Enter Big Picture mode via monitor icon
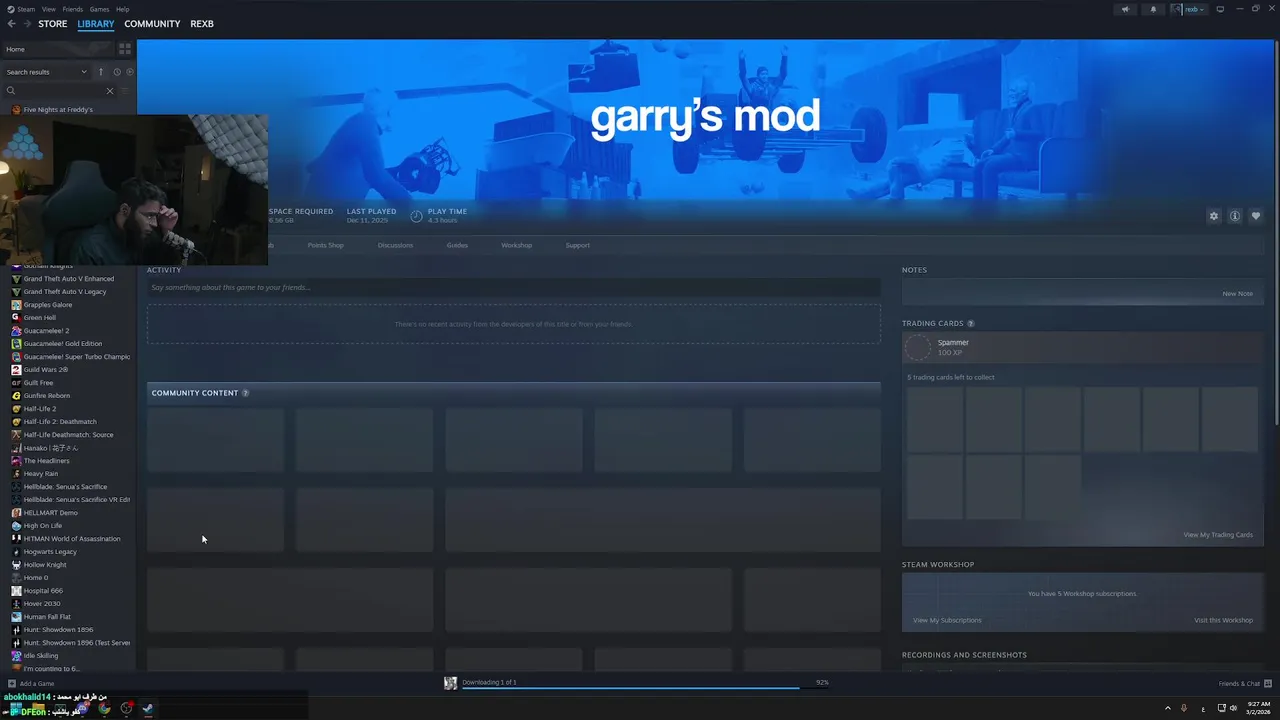 [x=1220, y=9]
